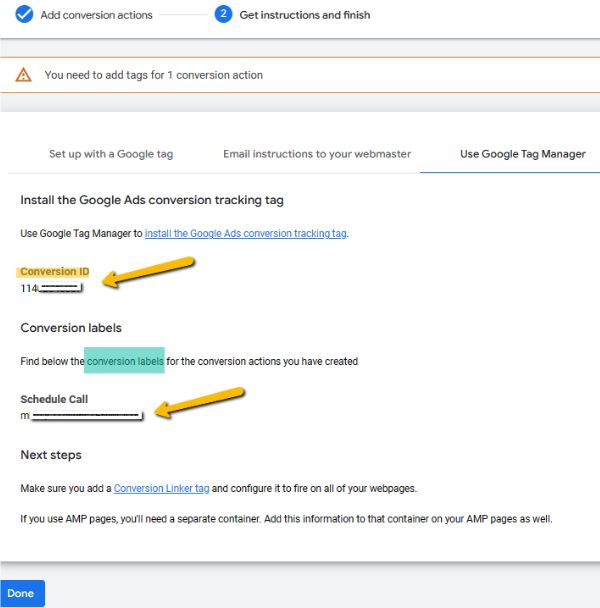Open 'install the Google Ads conversion tracking tag' link
The image size is (600, 608).
[246, 233]
